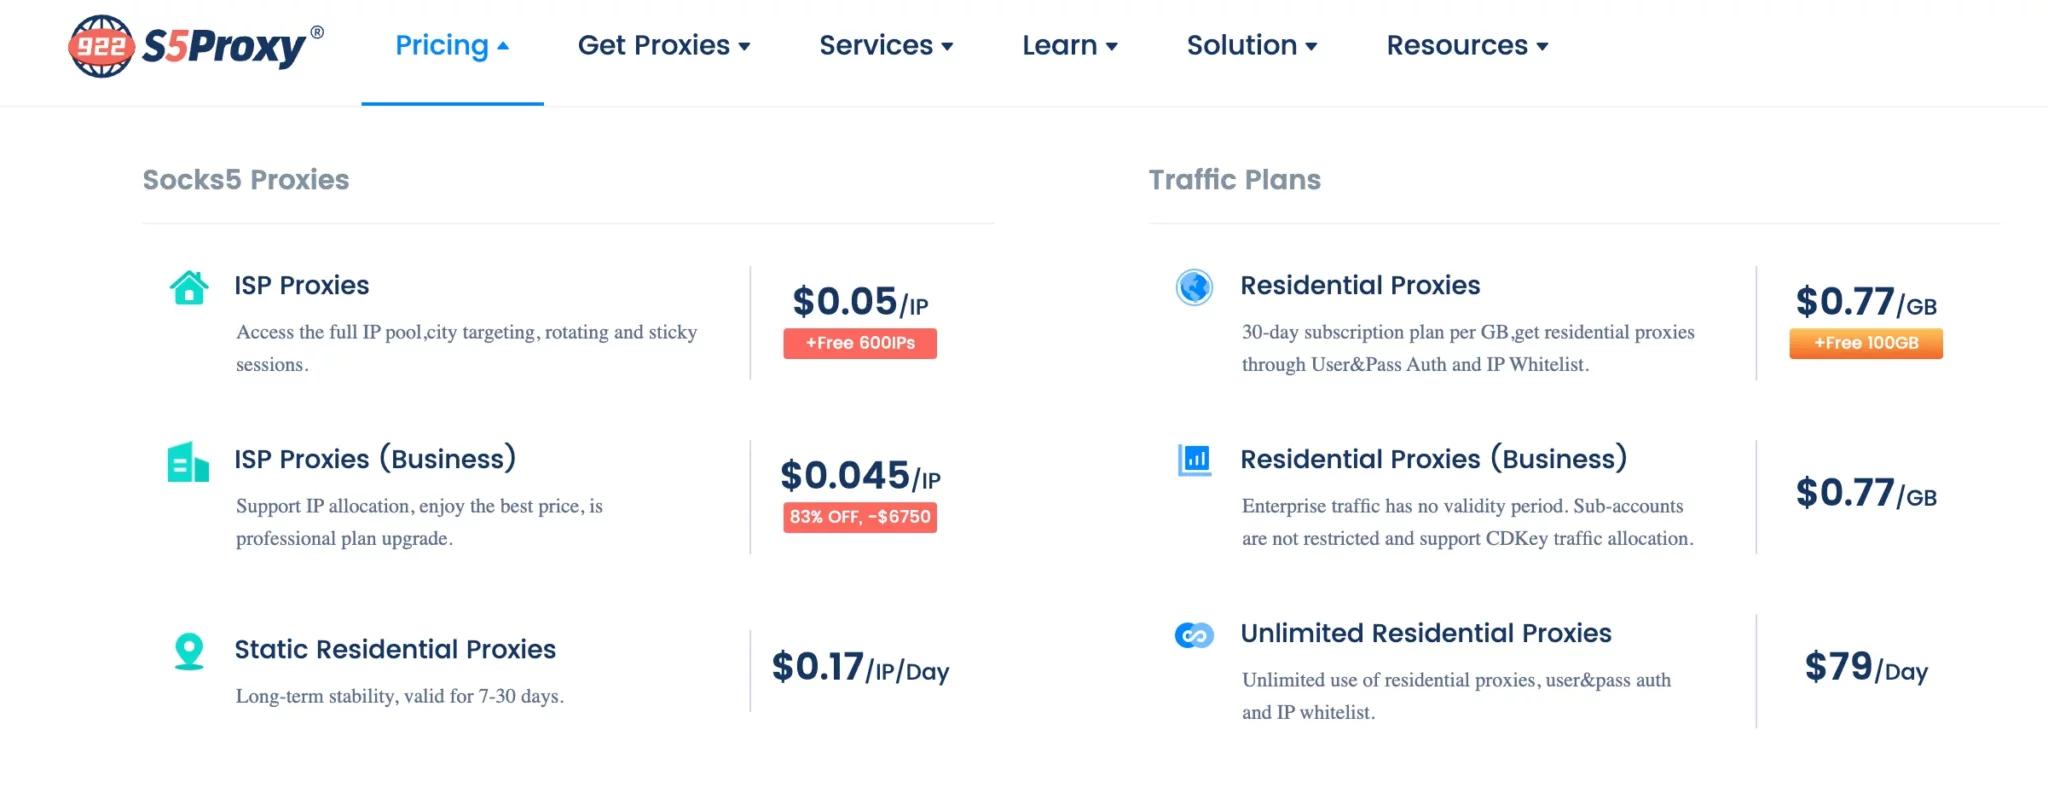
Task: Click the Unlimited Residential infinity icon
Action: [1194, 635]
